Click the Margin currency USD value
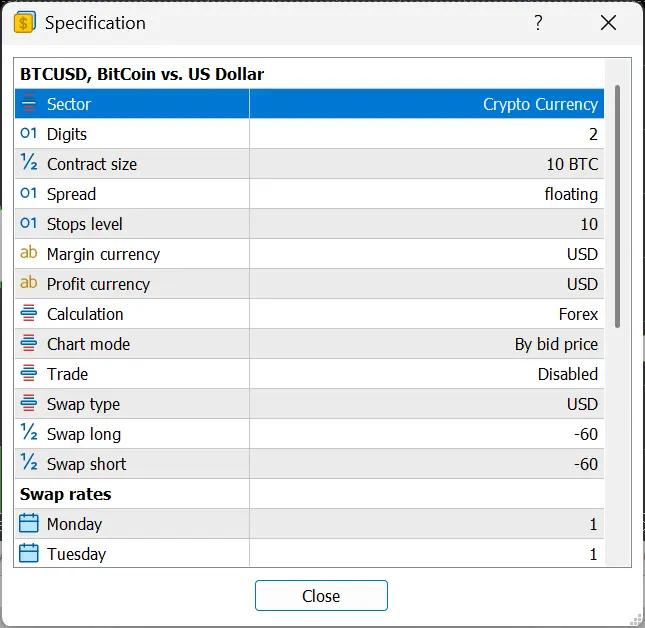 582,255
